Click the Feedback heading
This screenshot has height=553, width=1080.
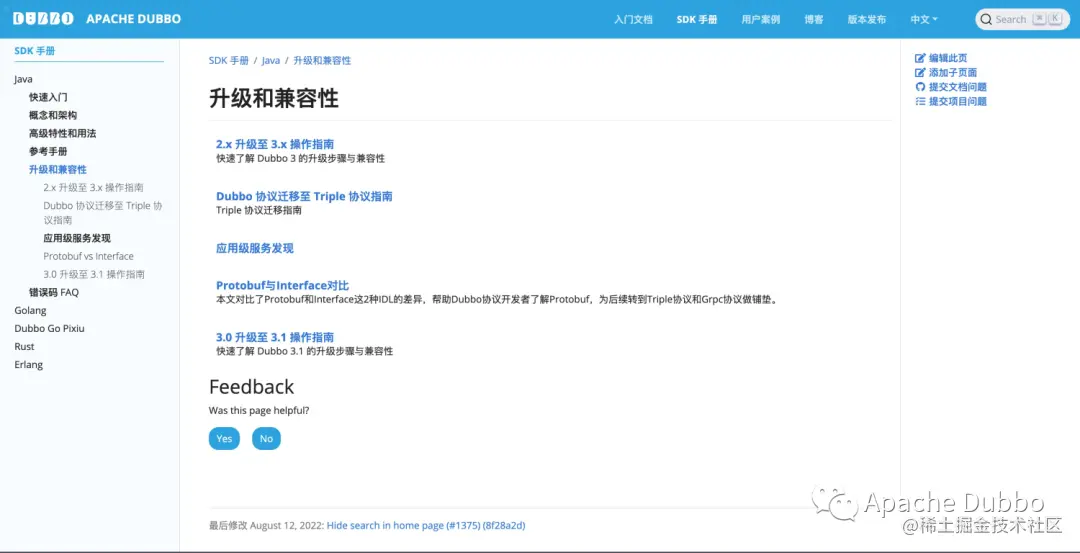tap(251, 386)
